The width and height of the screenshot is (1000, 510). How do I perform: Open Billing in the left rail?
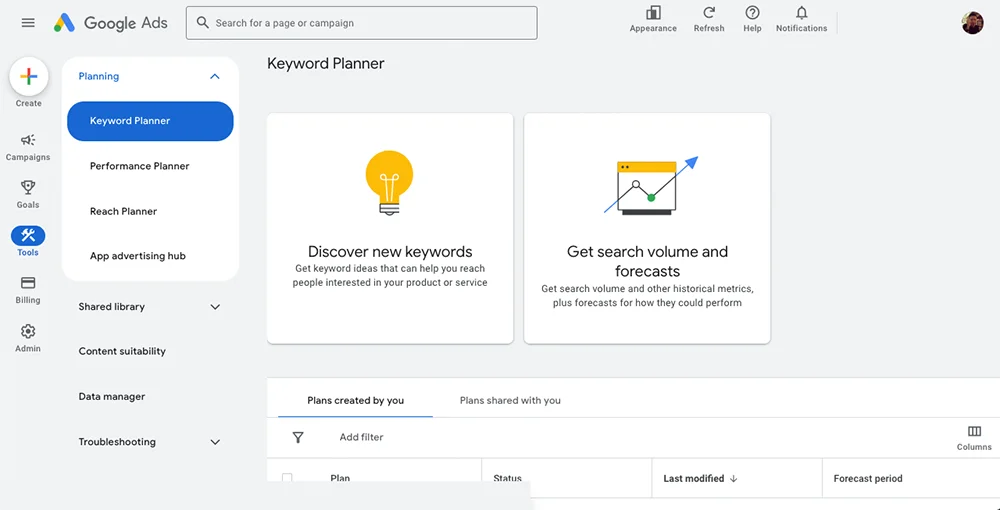(28, 284)
